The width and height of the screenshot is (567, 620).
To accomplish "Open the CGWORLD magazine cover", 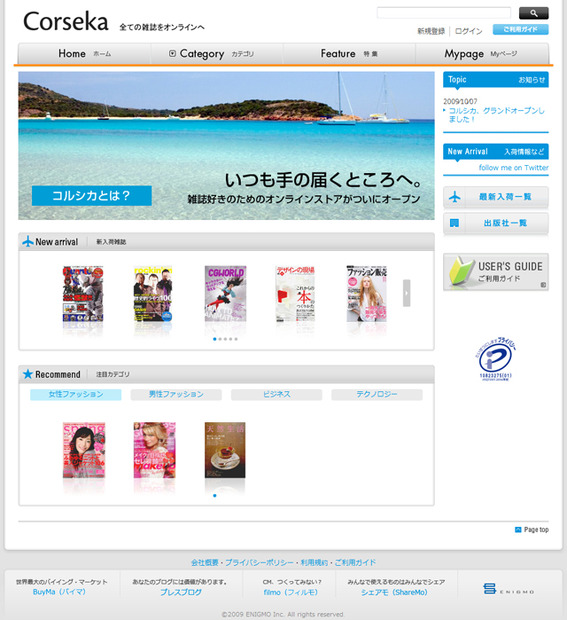I will 225,293.
